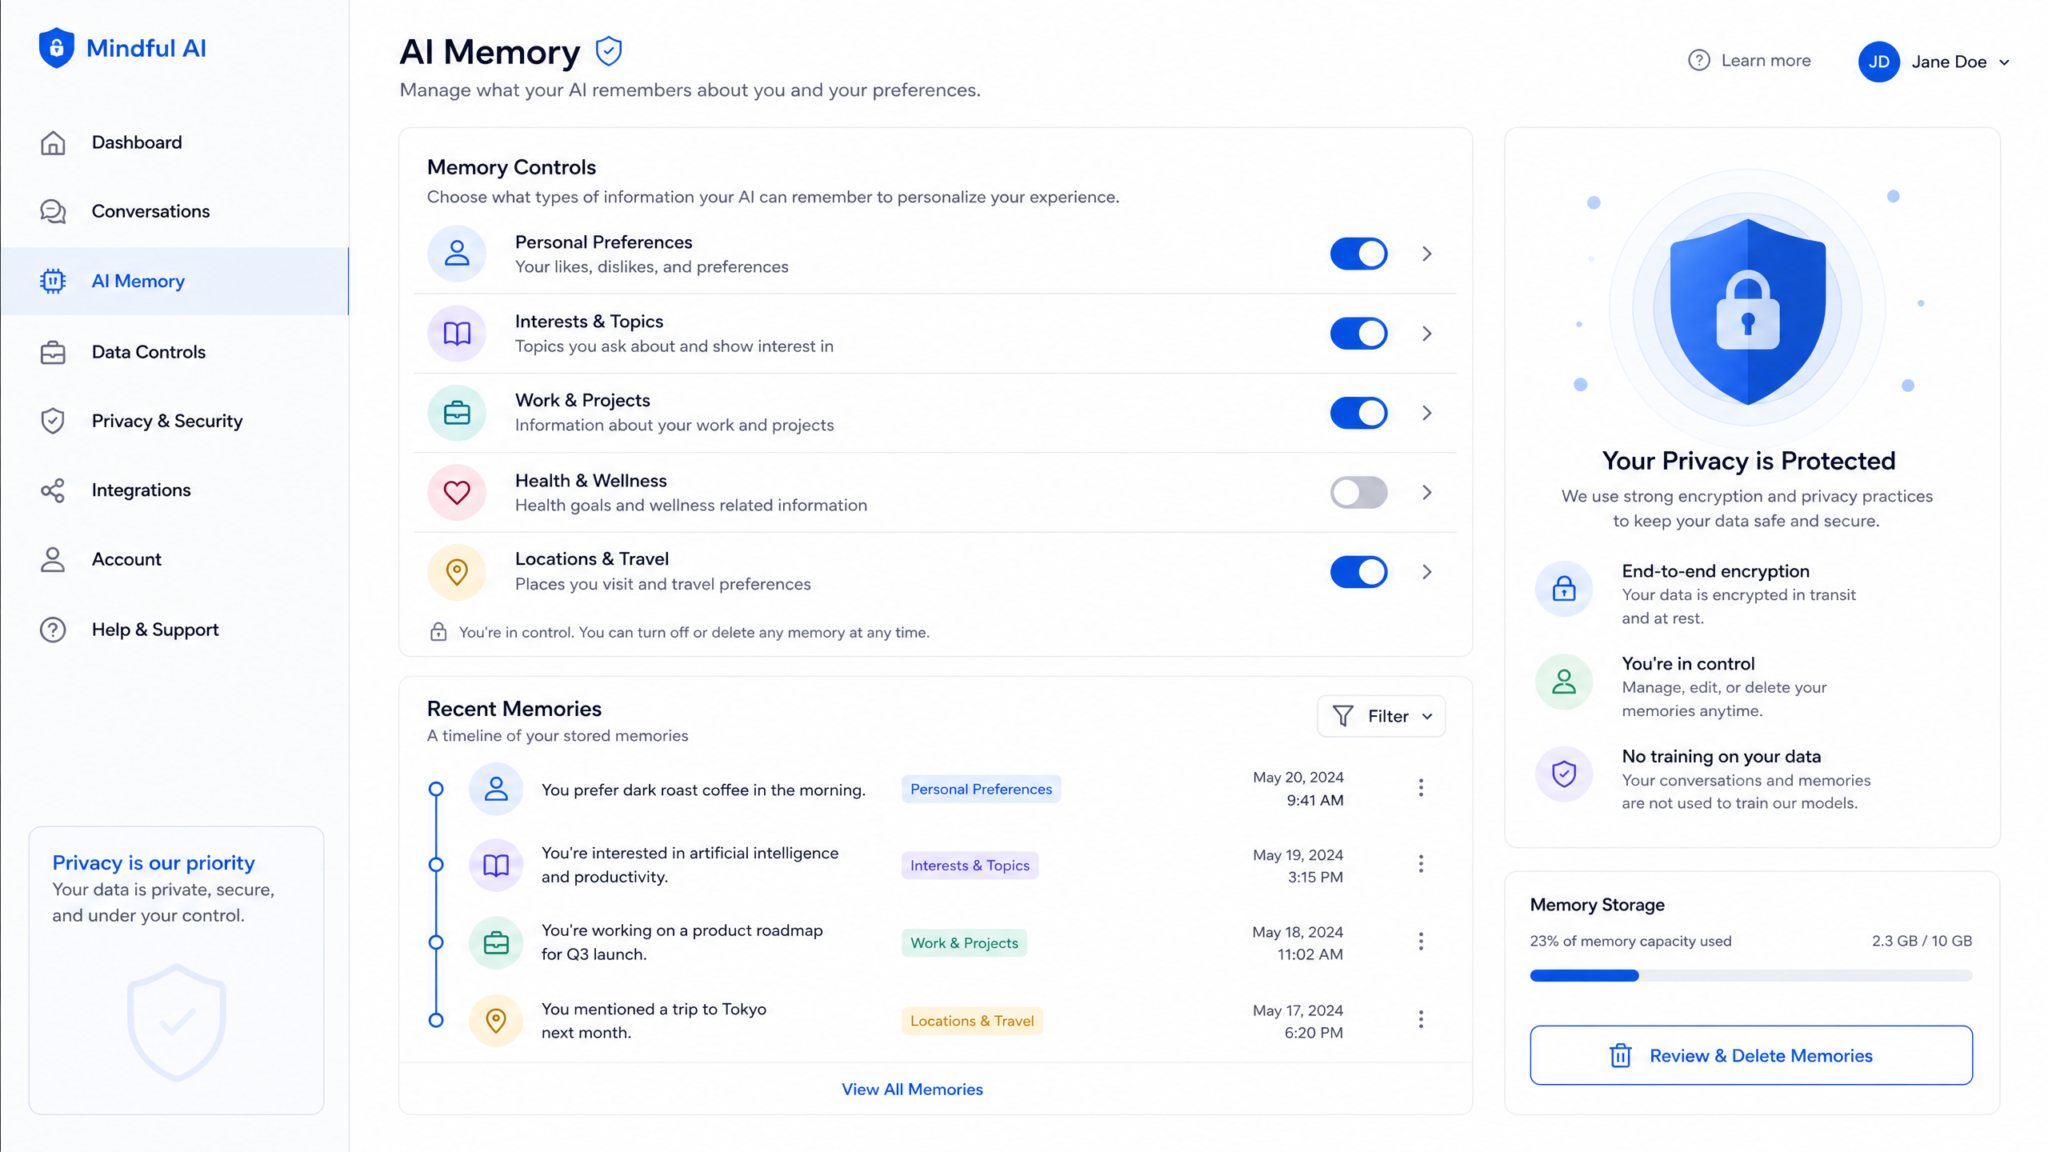The height and width of the screenshot is (1152, 2048).
Task: Click the Conversations chat bubble icon
Action: tap(53, 211)
